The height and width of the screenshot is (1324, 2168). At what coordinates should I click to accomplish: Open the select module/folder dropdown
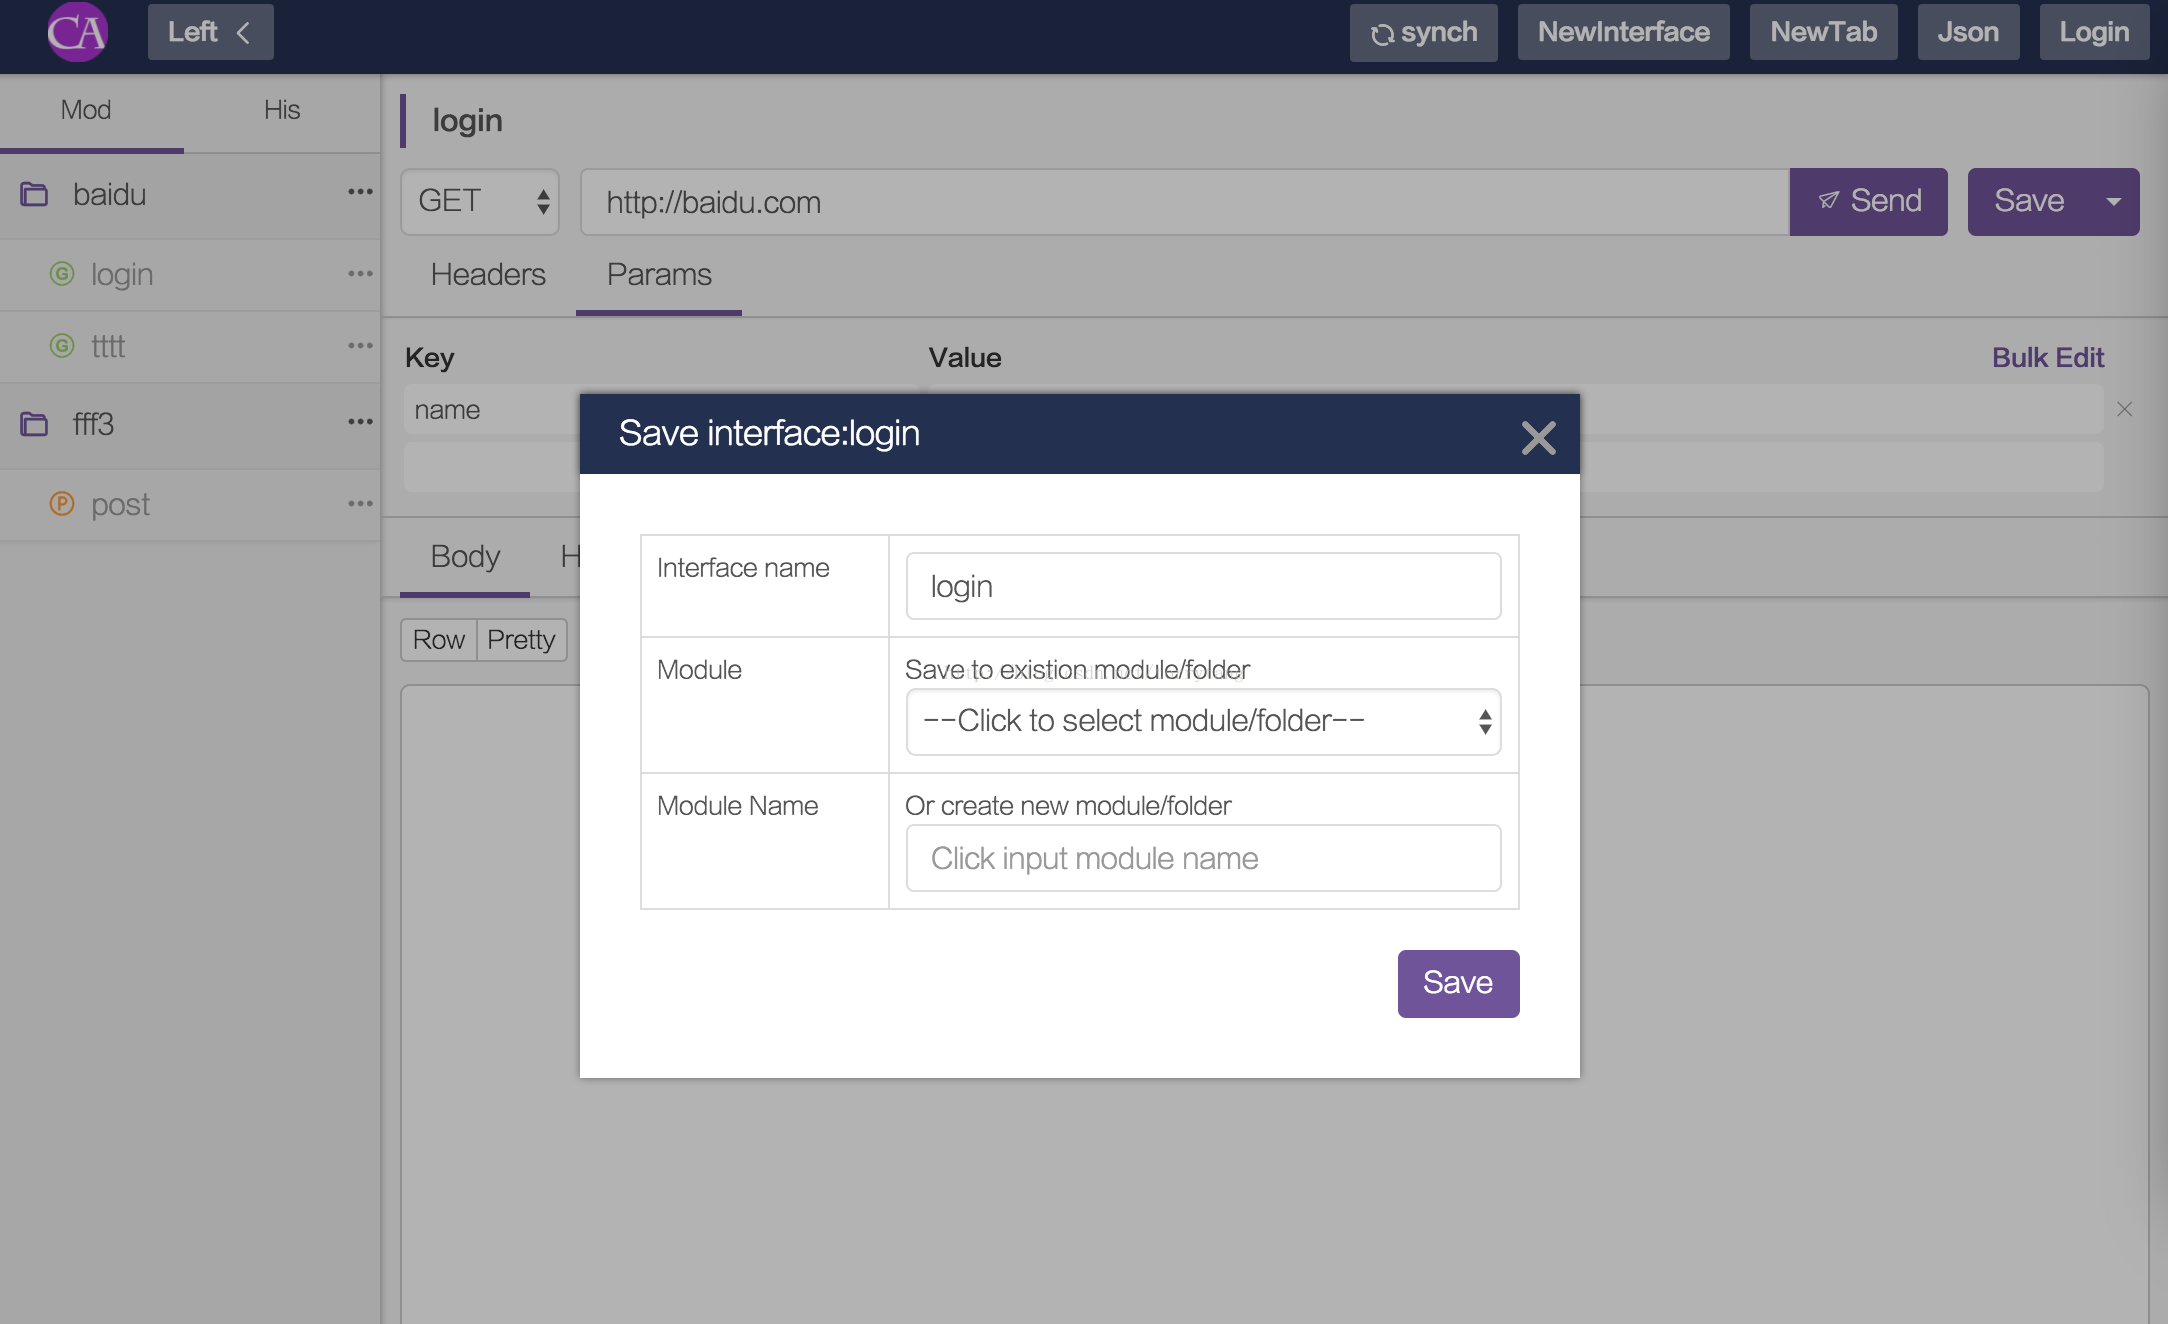pyautogui.click(x=1203, y=721)
